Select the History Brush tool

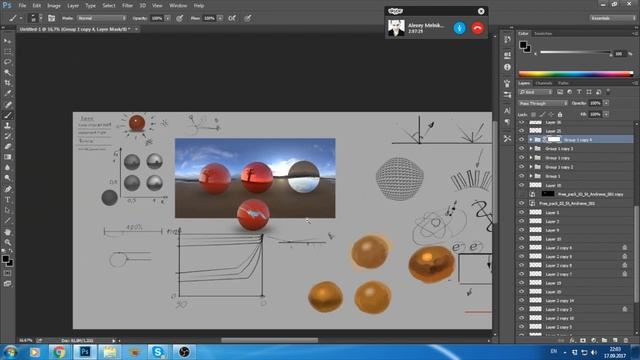(x=7, y=136)
